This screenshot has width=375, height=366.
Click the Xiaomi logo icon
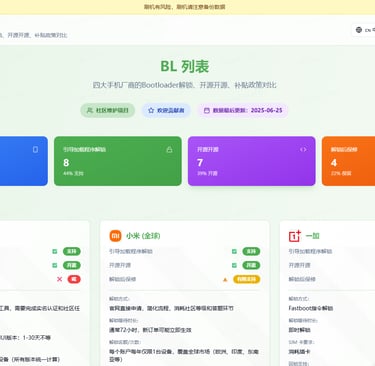point(116,236)
